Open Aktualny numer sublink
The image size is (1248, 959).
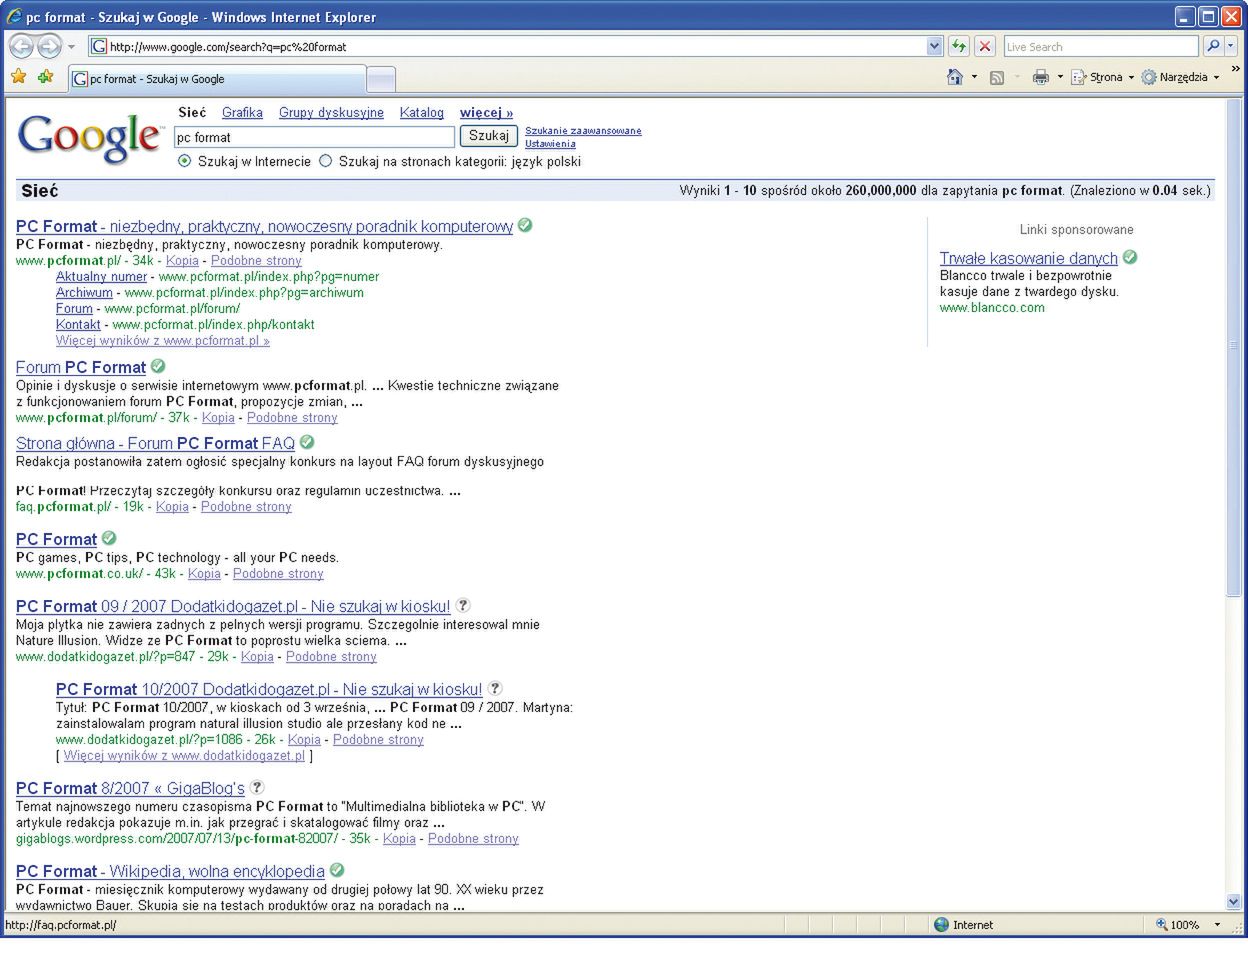pos(101,277)
